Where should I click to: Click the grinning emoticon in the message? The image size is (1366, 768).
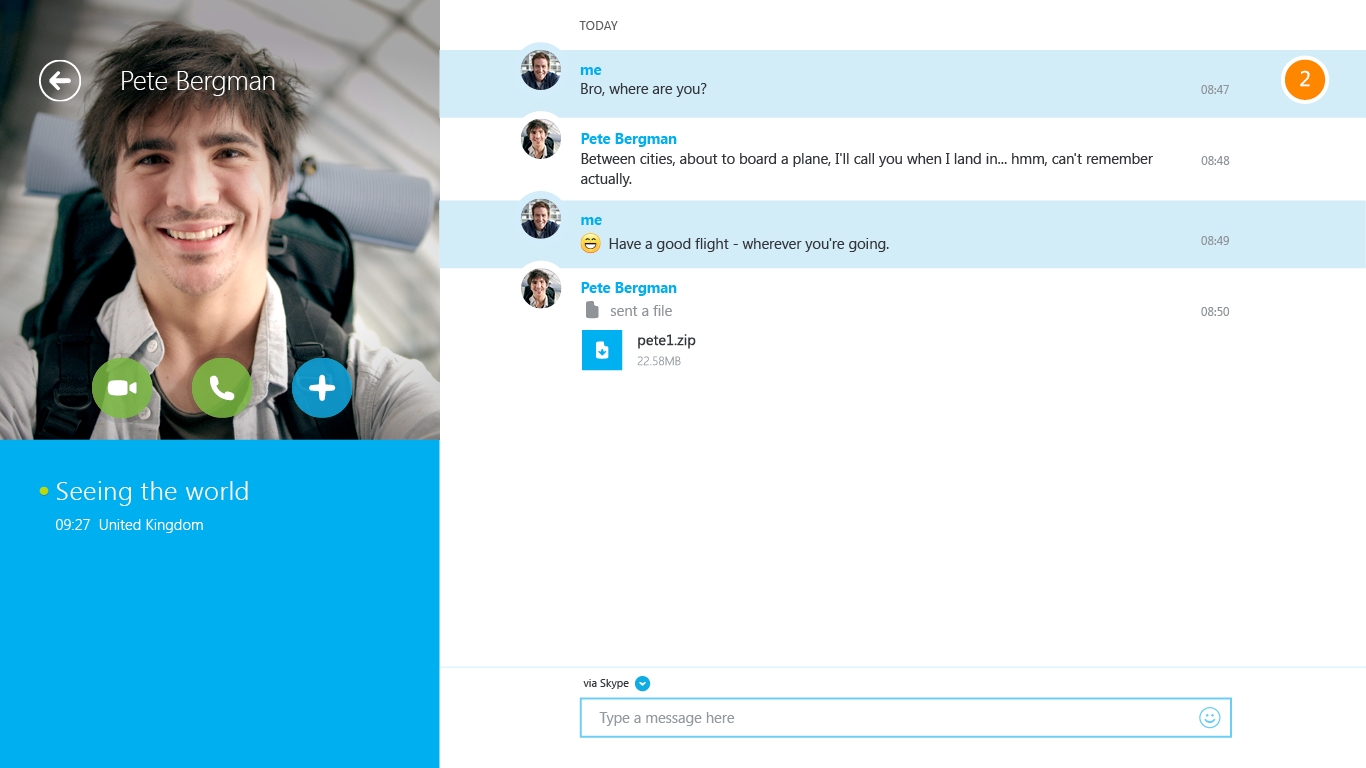(x=591, y=243)
